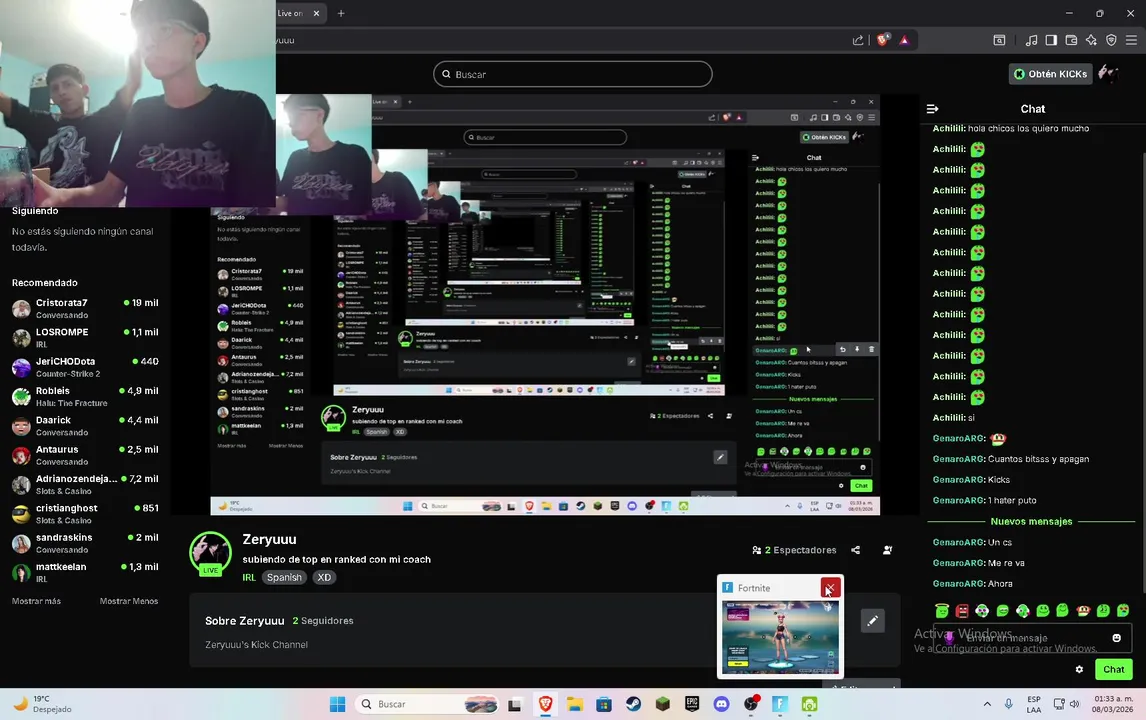Open the Brave Shields lion icon
The height and width of the screenshot is (720, 1146).
coord(883,40)
